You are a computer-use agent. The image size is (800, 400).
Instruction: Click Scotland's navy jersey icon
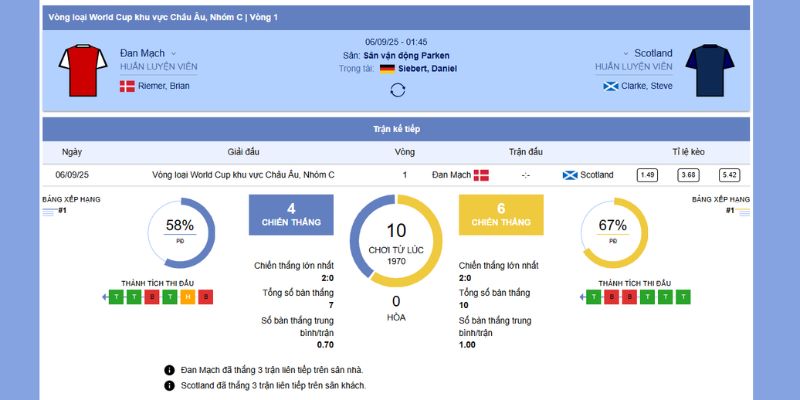pyautogui.click(x=712, y=70)
